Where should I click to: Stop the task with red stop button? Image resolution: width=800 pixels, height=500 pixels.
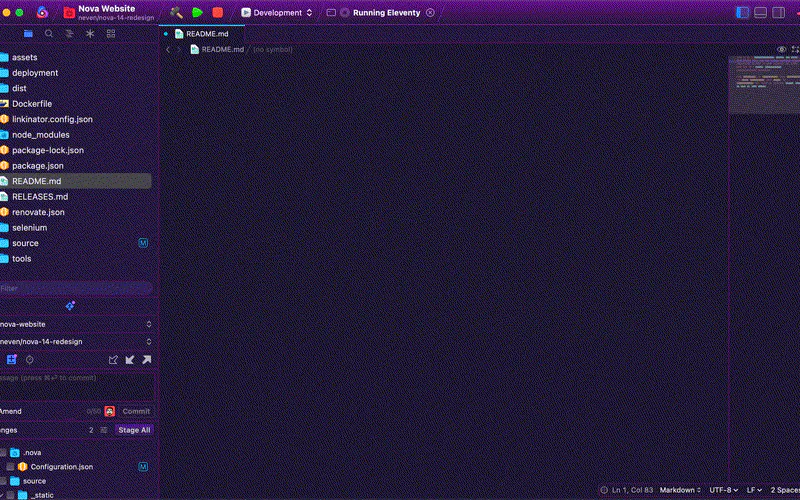click(x=217, y=13)
